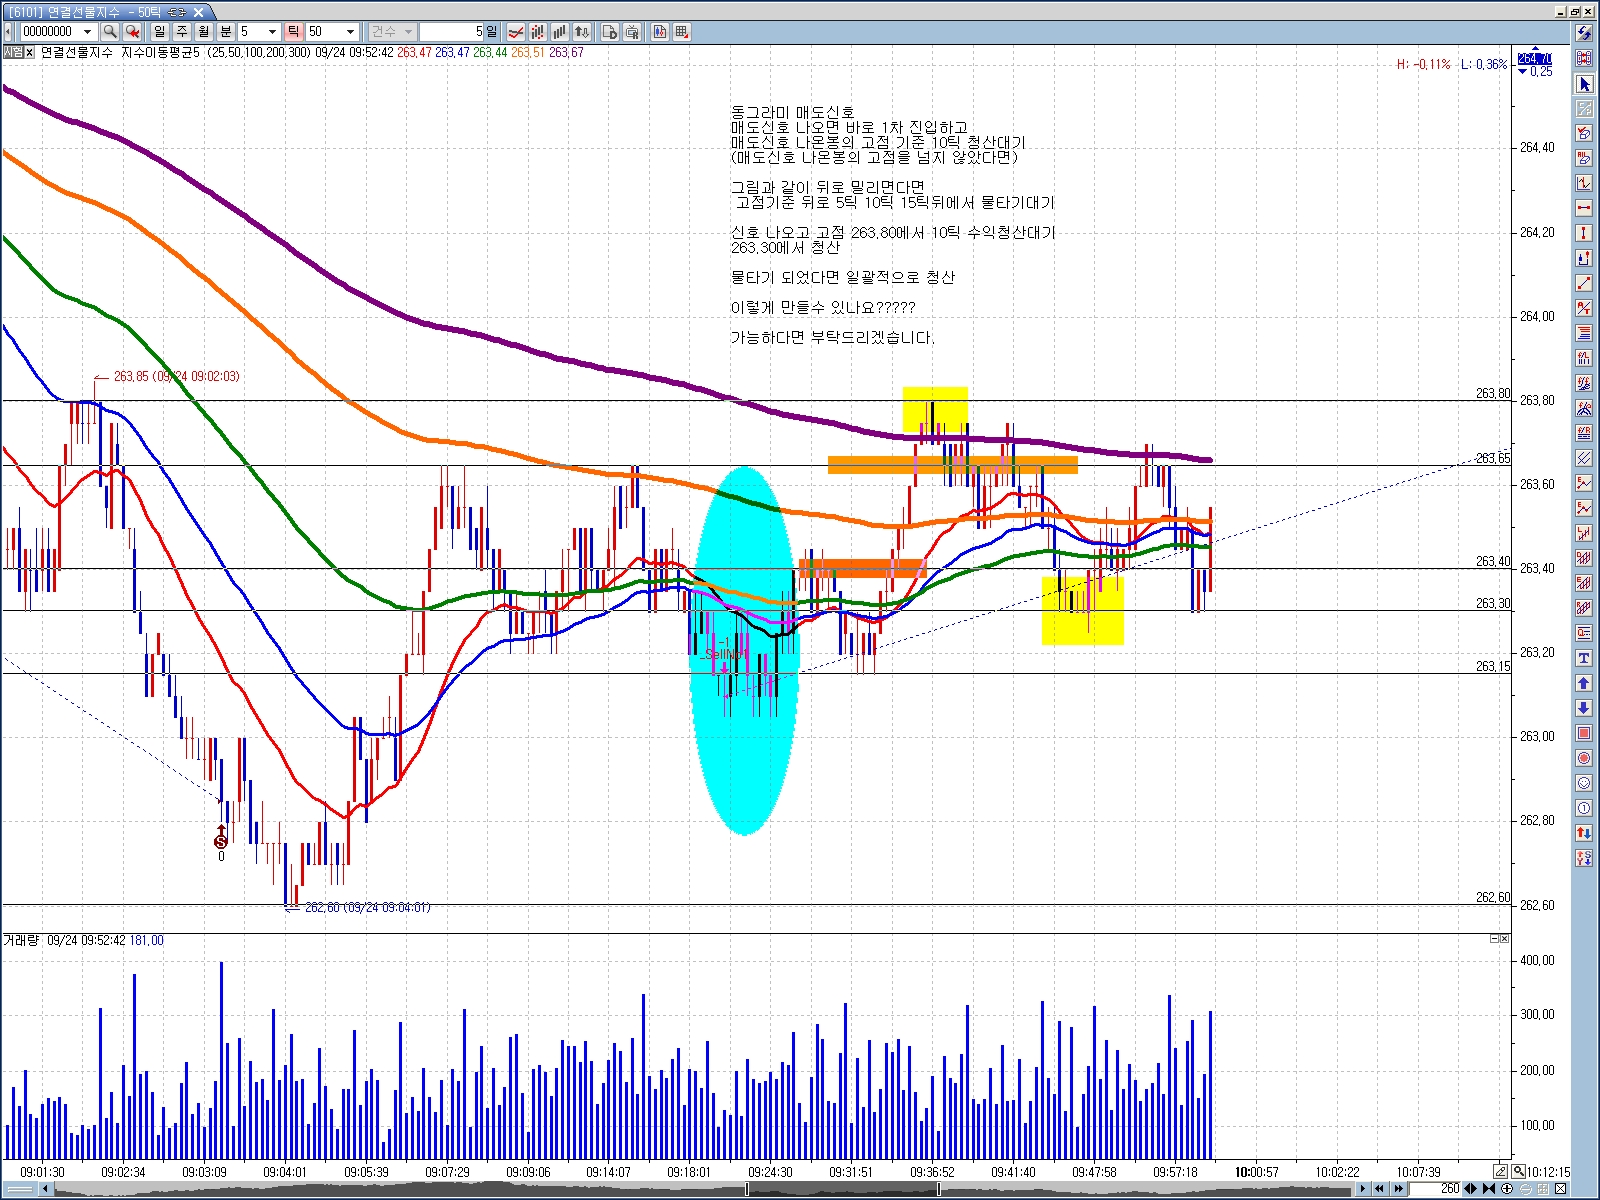Select the diagonal trend line drawing tool
Screen dimensions: 1600x1200
pyautogui.click(x=1584, y=284)
